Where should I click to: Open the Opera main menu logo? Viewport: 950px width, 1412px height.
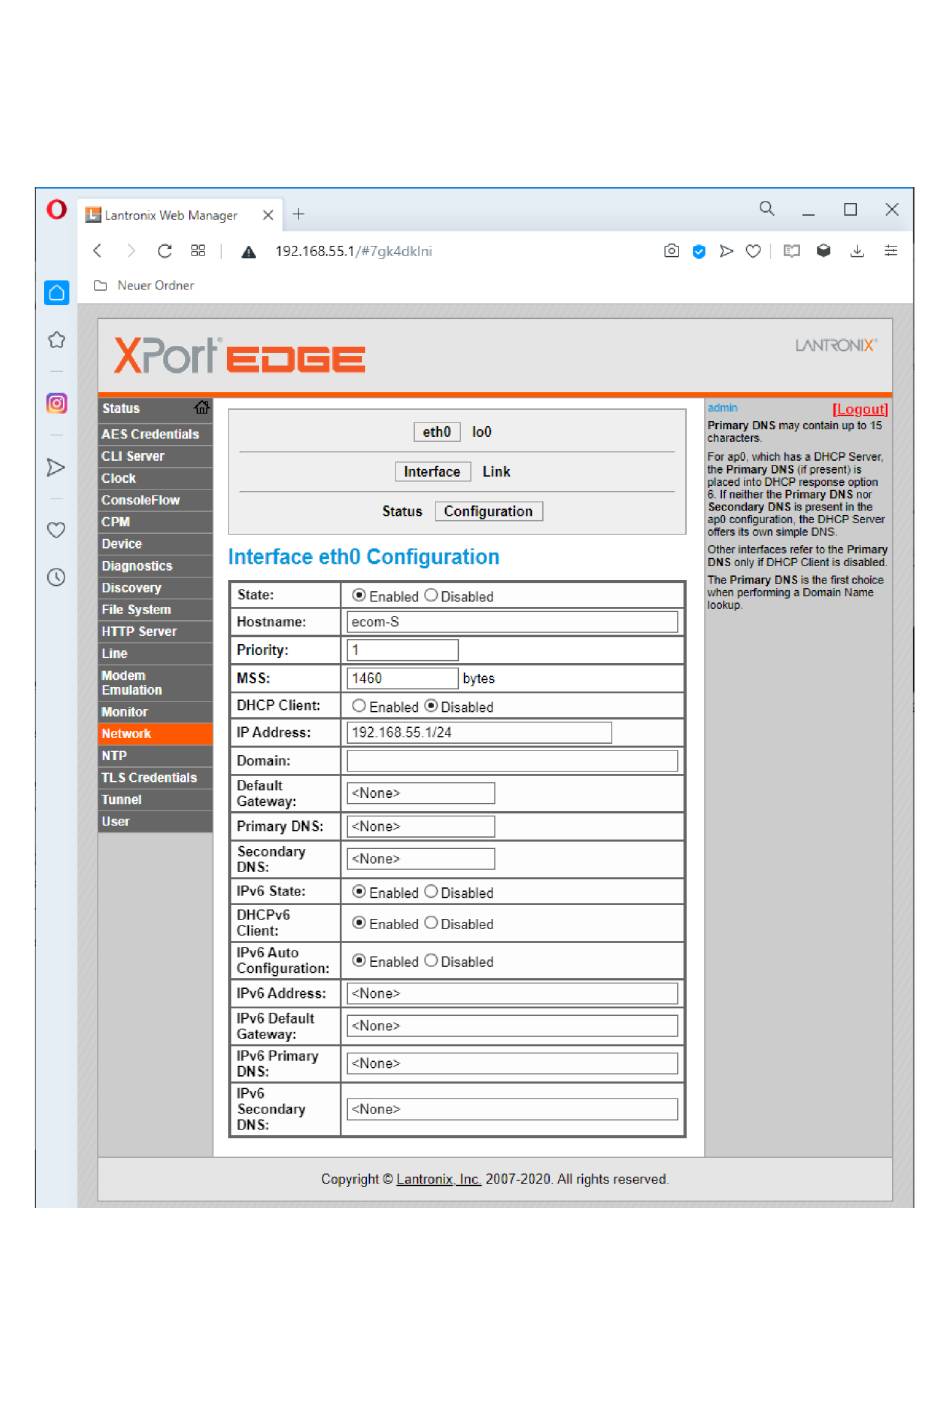(57, 210)
